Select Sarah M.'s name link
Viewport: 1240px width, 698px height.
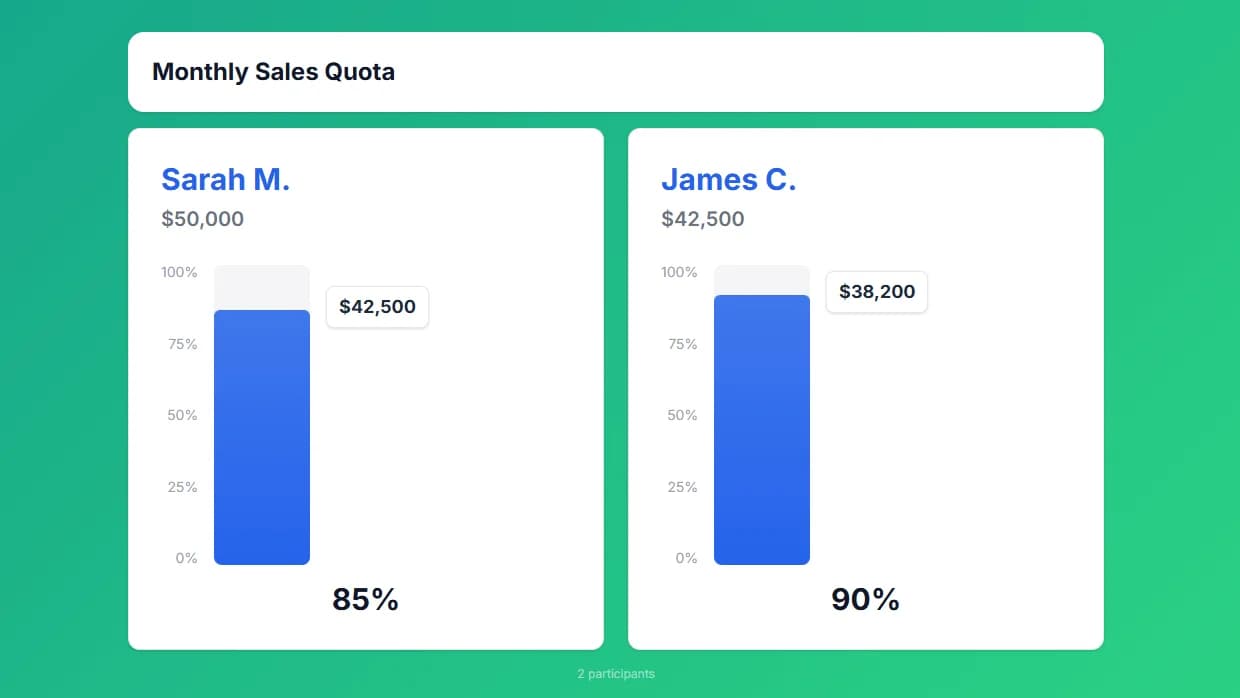(225, 179)
